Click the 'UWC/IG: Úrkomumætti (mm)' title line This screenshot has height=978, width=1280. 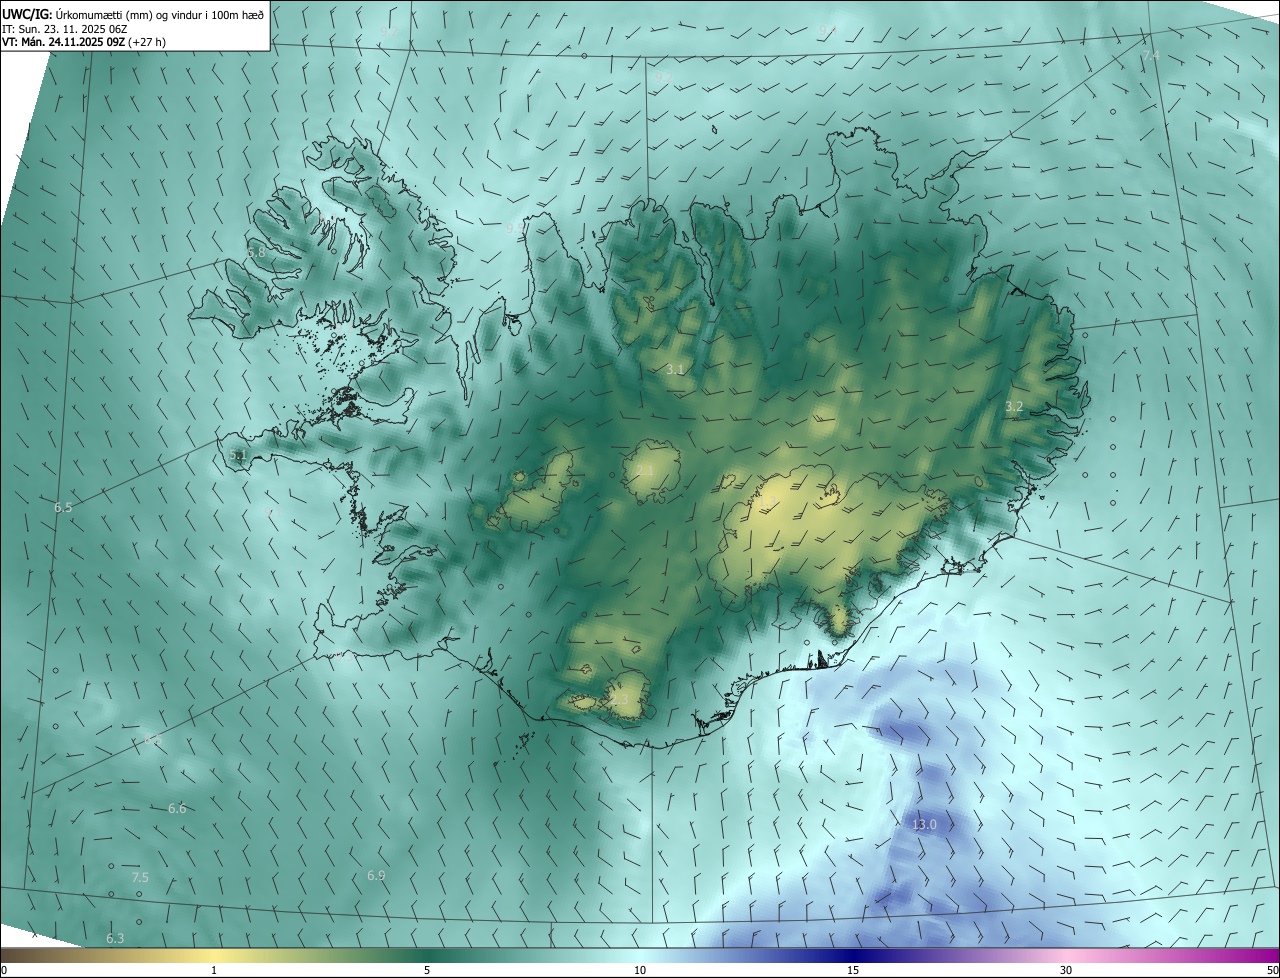pyautogui.click(x=134, y=14)
